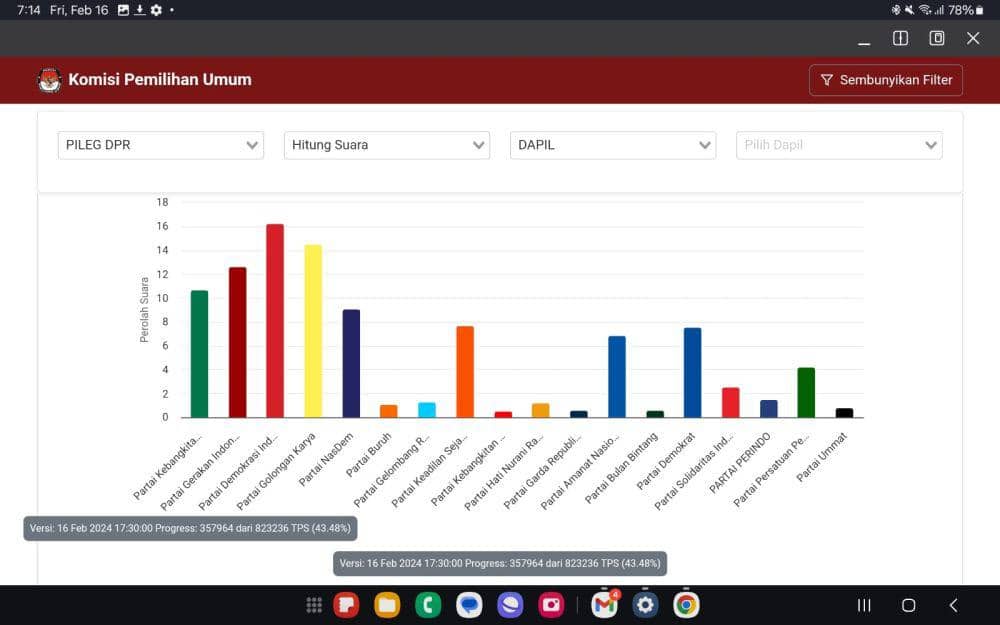Click the date Fri, Feb 16
The width and height of the screenshot is (1000, 625).
tap(79, 10)
